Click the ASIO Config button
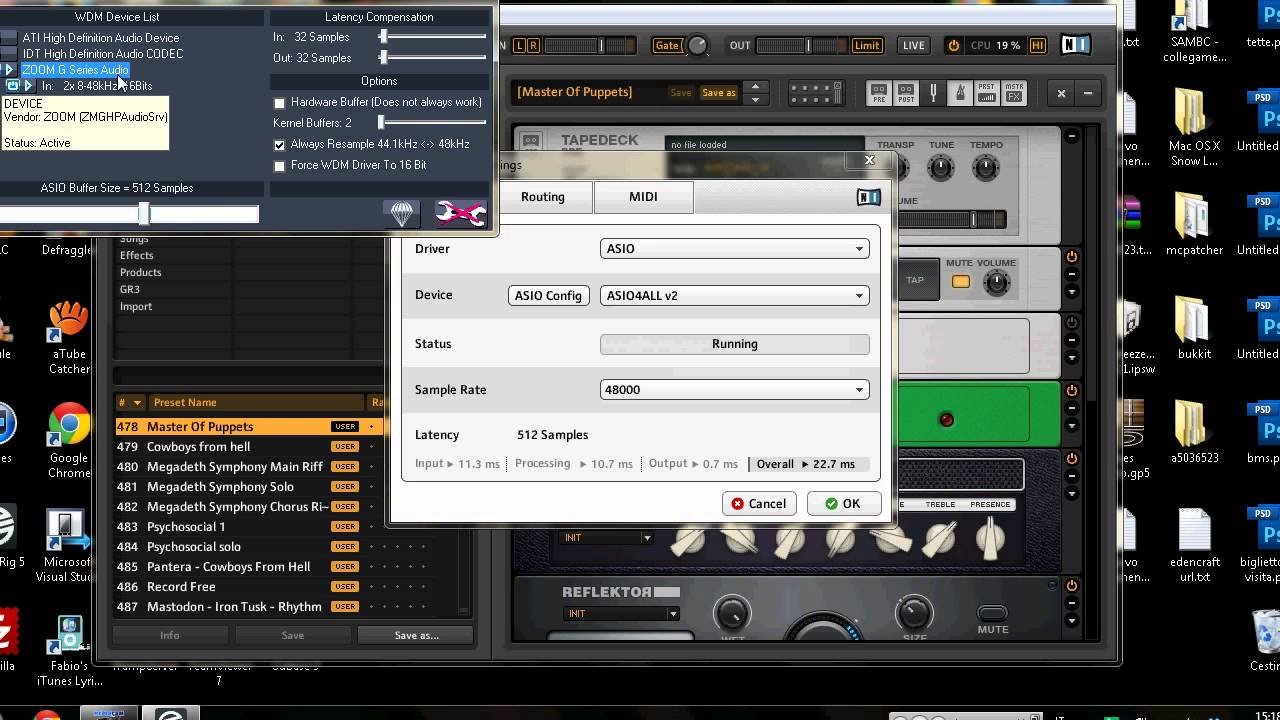 coord(548,296)
